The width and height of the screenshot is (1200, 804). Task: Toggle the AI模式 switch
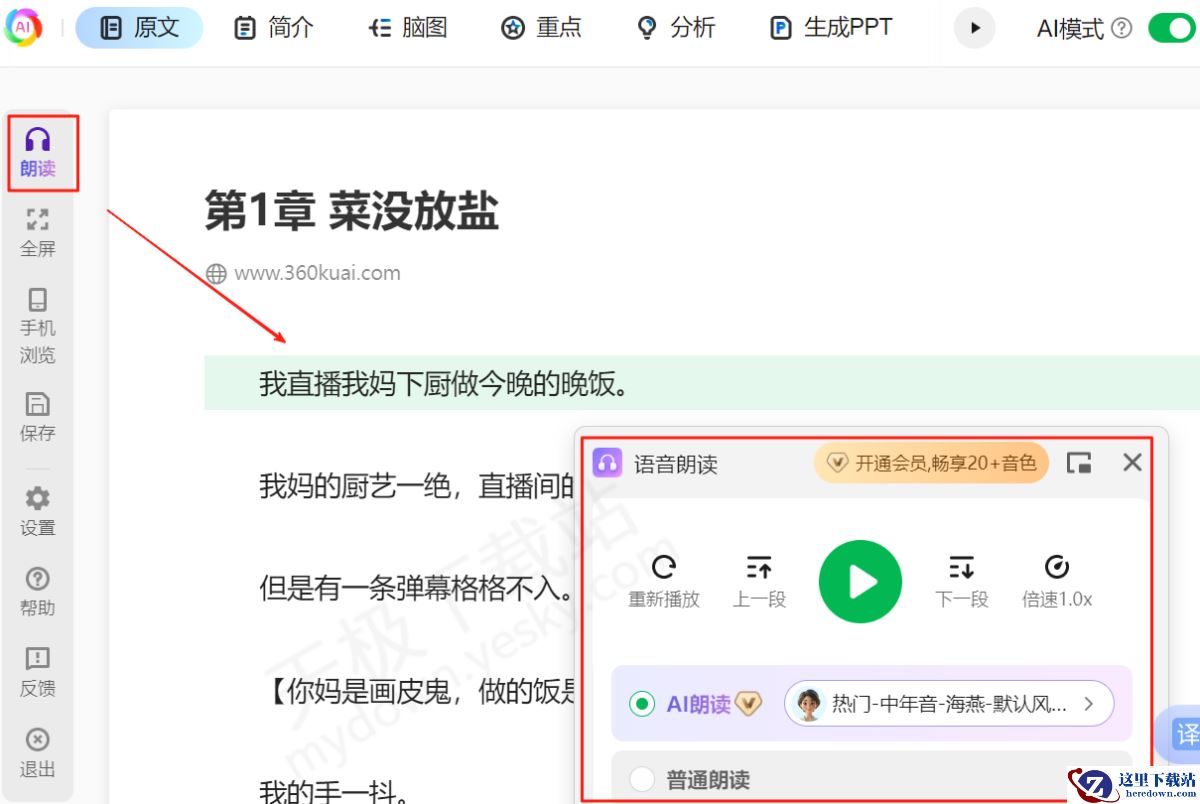(1173, 28)
